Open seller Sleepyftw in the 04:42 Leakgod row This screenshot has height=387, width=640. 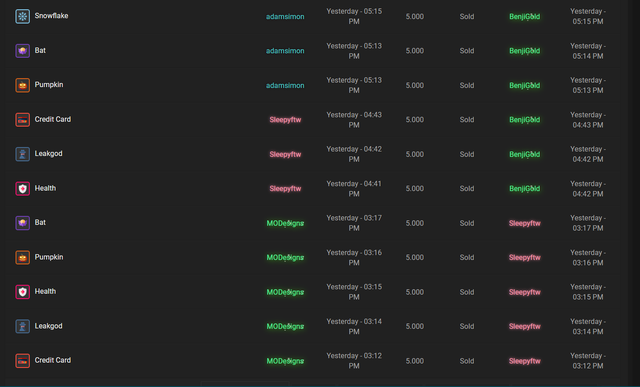[285, 154]
